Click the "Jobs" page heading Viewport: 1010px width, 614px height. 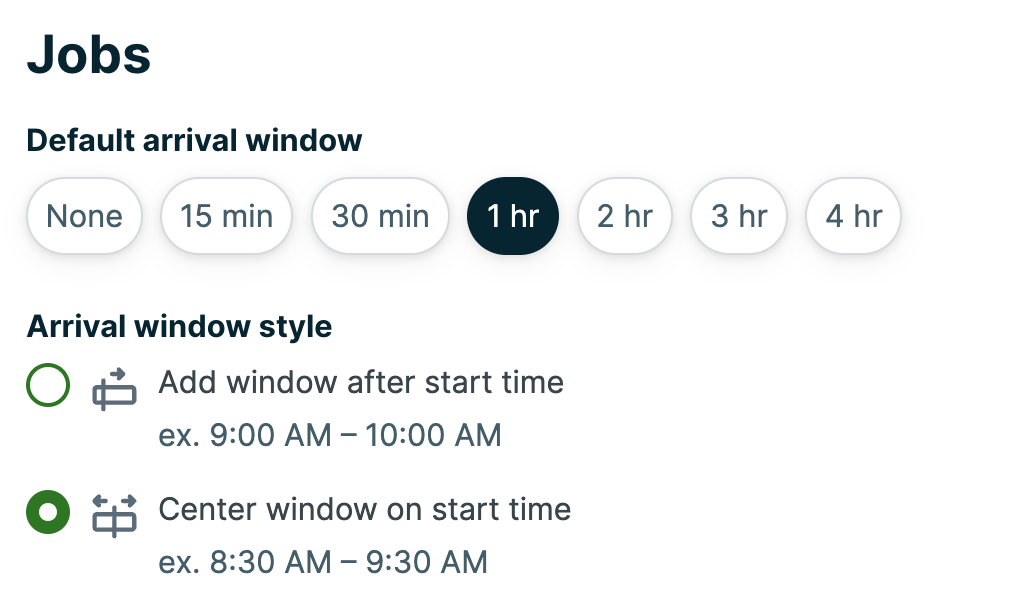pyautogui.click(x=89, y=55)
